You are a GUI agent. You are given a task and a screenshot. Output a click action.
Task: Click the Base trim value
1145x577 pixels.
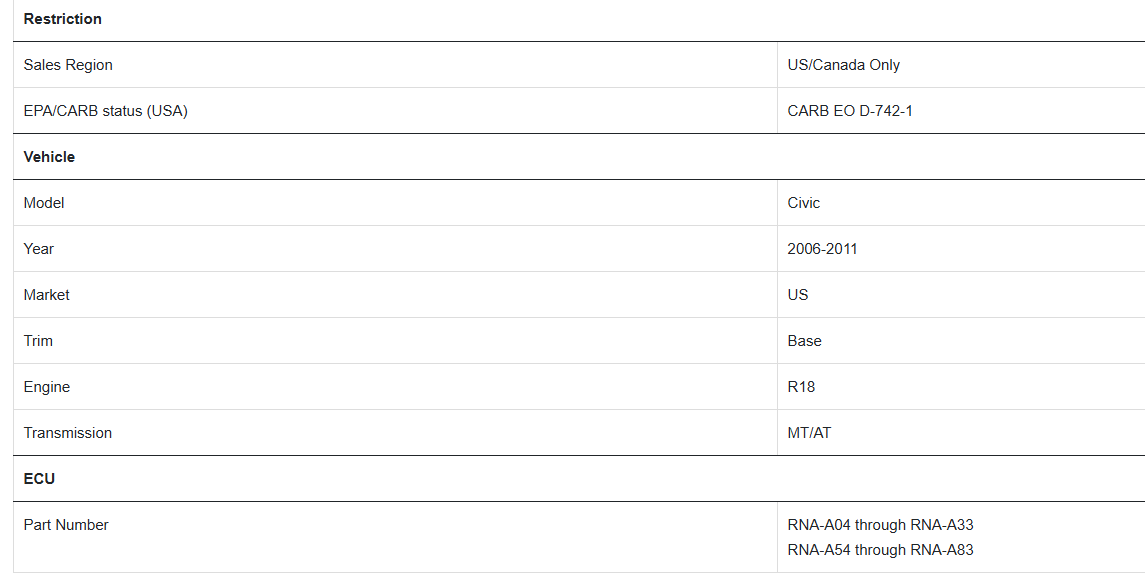[x=804, y=341]
